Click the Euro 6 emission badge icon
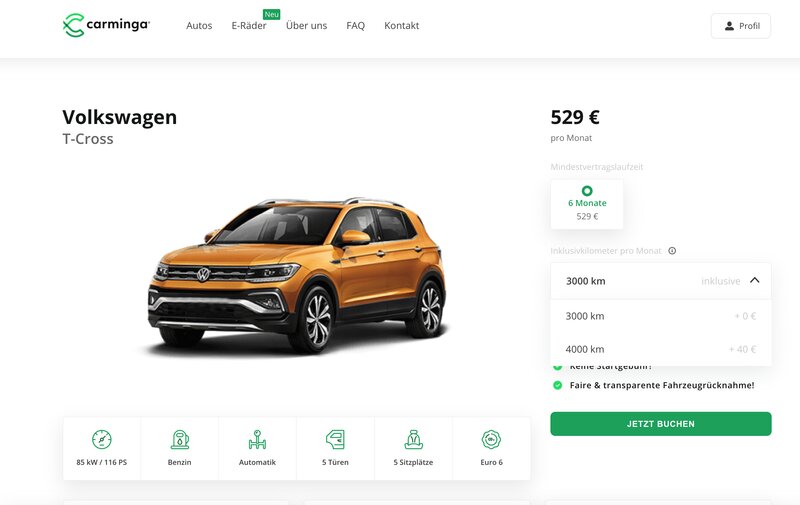Screen dimensions: 800x505 [491, 439]
